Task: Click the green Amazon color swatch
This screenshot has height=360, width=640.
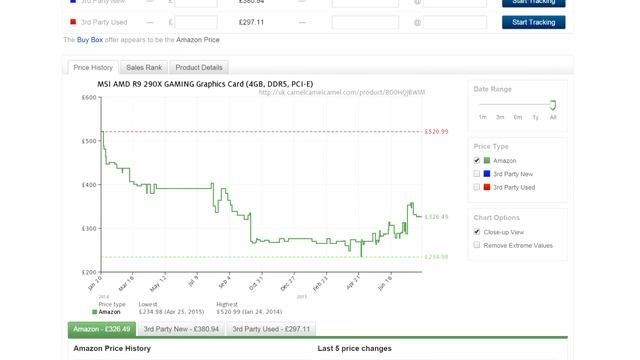Action: point(487,160)
